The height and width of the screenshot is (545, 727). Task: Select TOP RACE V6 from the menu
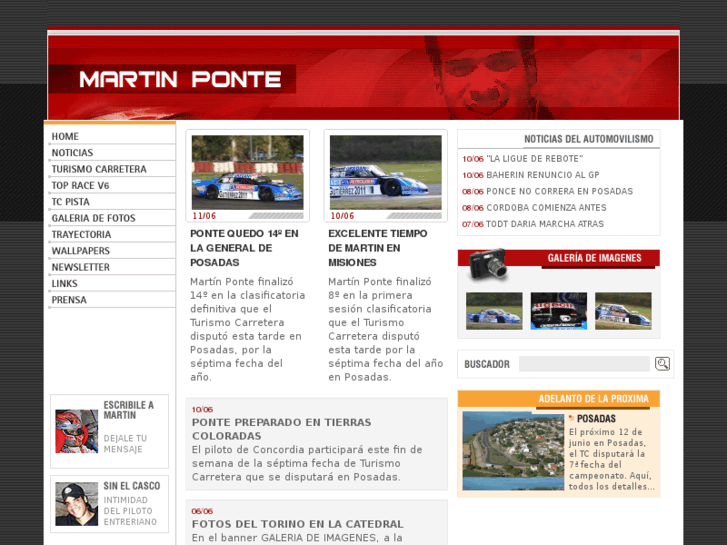[x=80, y=186]
